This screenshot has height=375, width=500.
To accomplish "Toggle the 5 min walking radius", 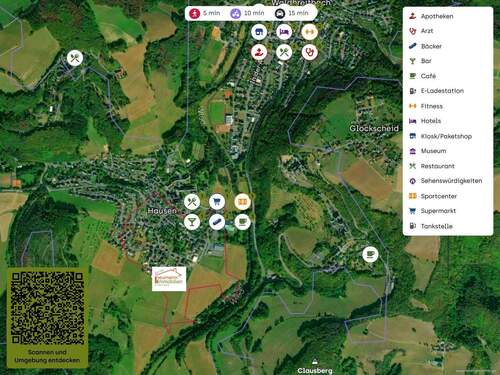I will click(x=204, y=13).
